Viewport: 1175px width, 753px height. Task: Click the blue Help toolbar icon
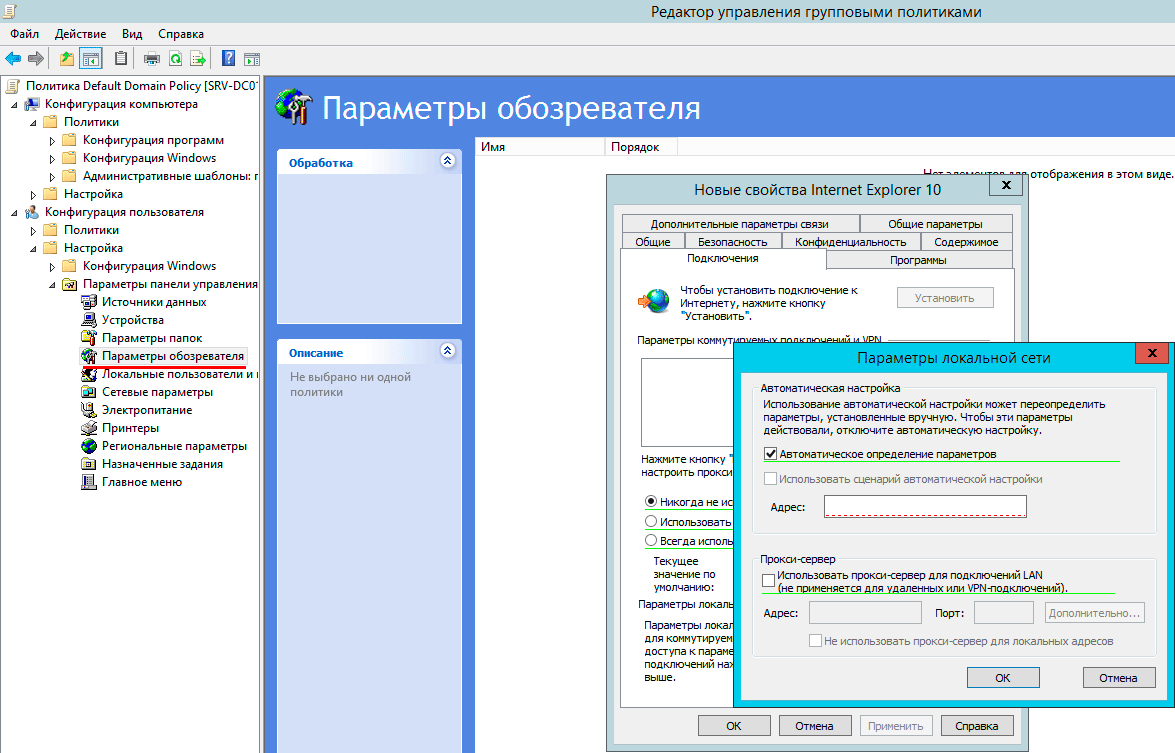coord(228,58)
